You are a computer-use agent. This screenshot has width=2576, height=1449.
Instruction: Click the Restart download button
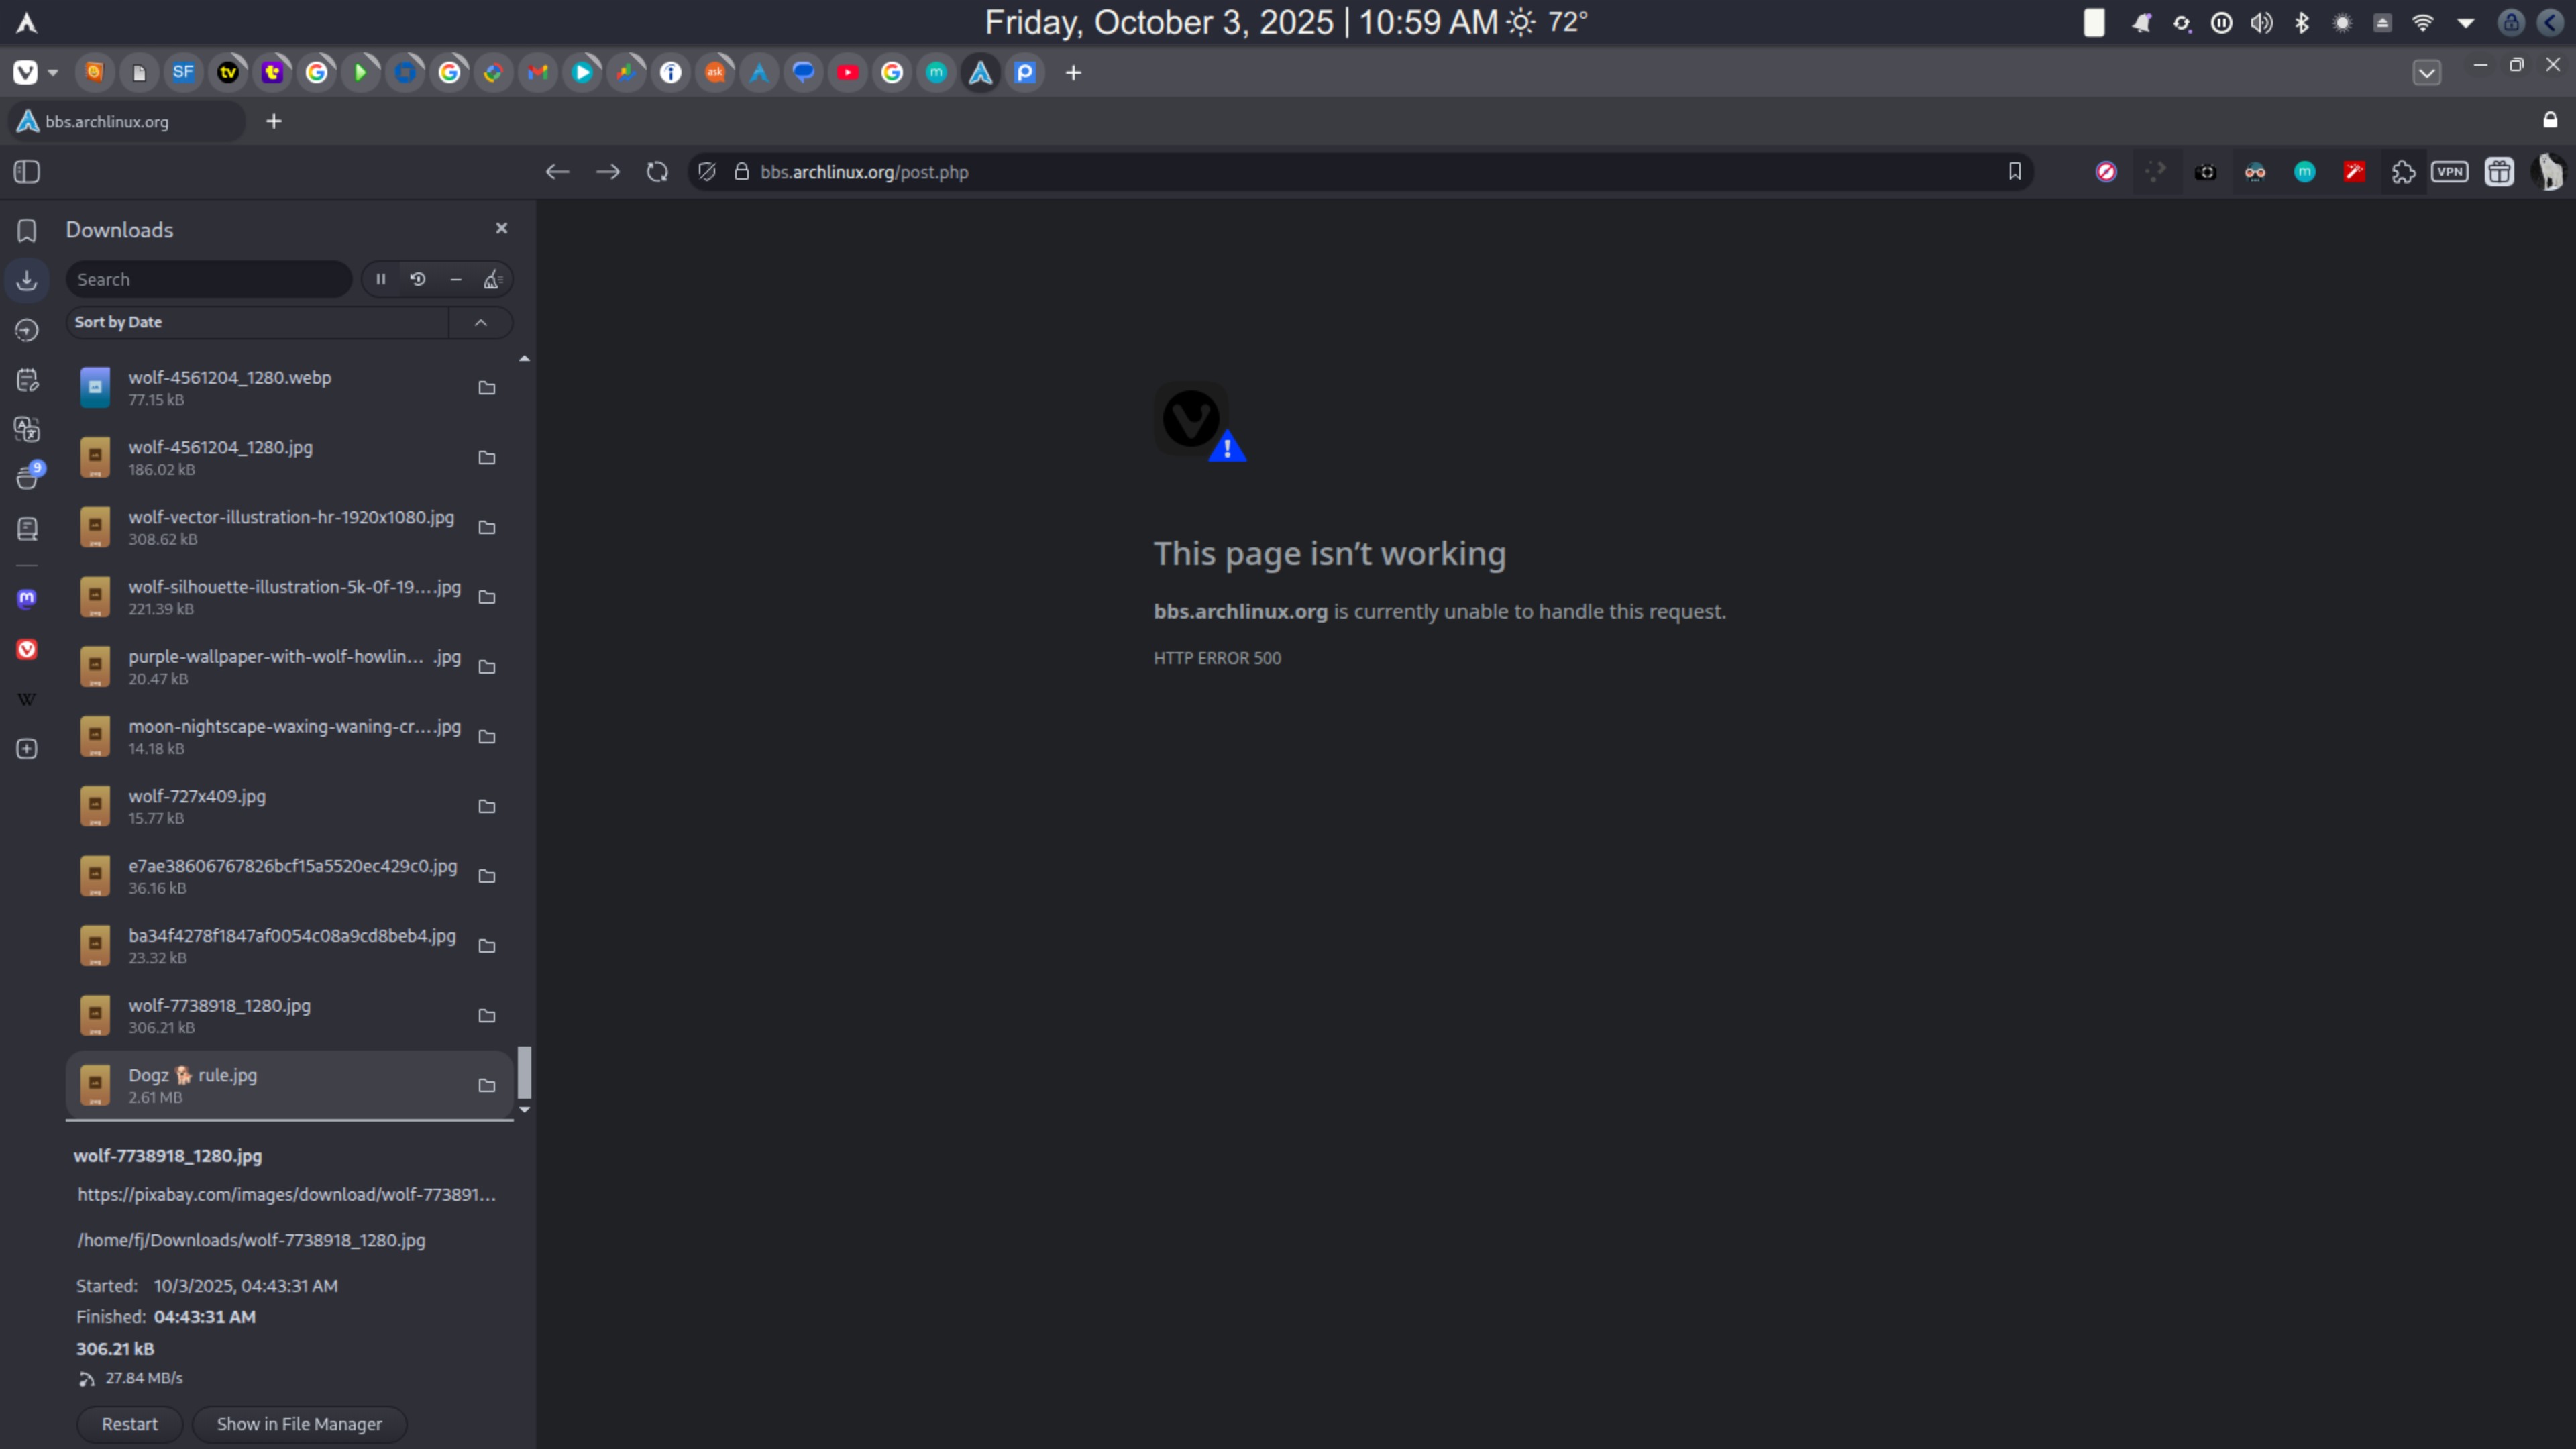pyautogui.click(x=130, y=1424)
